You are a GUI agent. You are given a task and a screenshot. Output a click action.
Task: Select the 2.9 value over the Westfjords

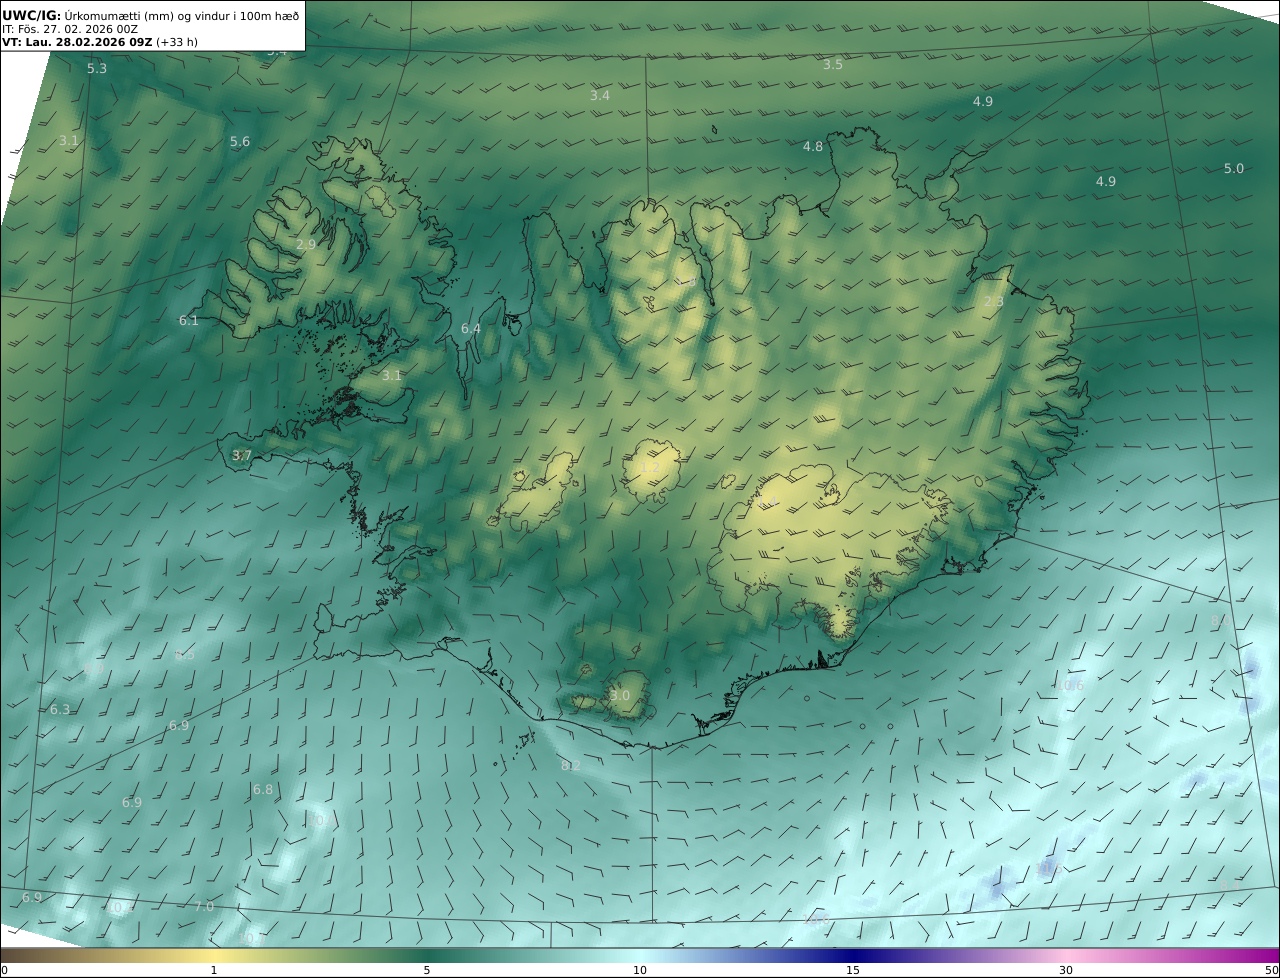coord(306,245)
